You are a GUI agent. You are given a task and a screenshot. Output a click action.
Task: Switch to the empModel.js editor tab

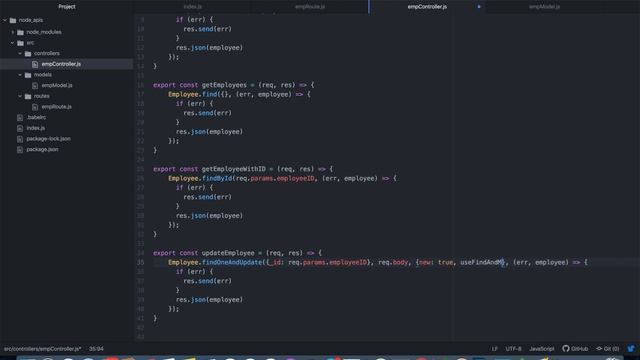point(544,7)
